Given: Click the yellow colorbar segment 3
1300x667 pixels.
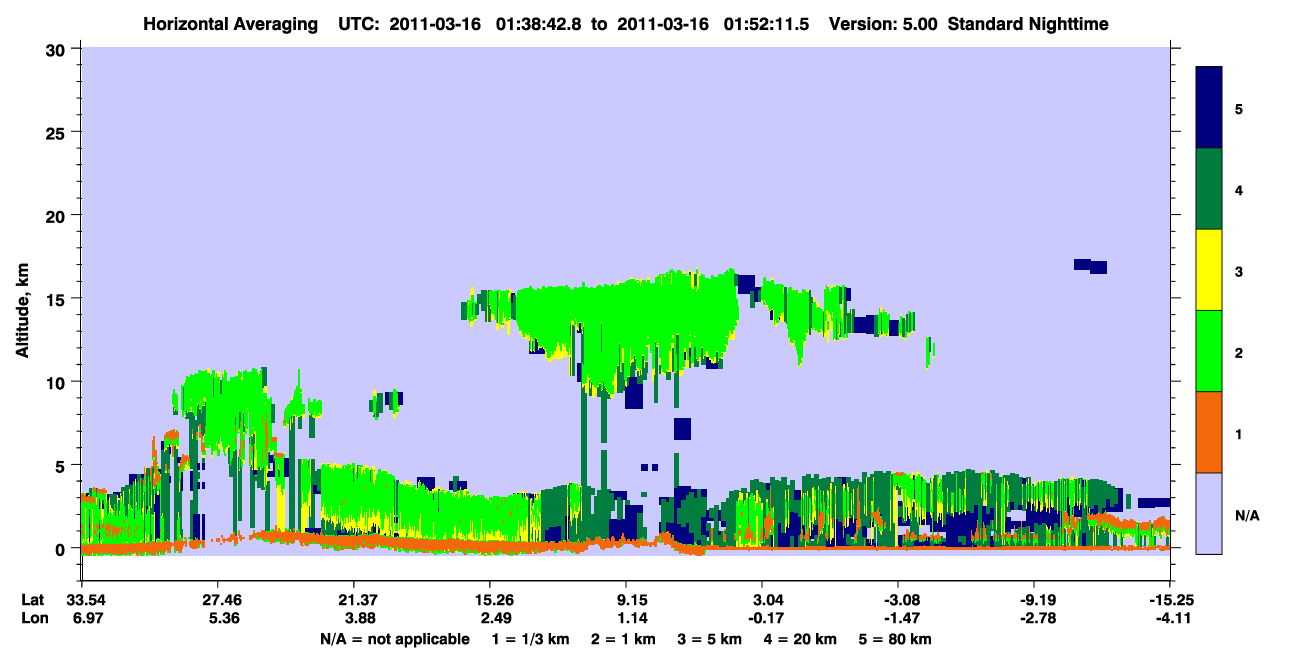Looking at the screenshot, I should [x=1209, y=270].
